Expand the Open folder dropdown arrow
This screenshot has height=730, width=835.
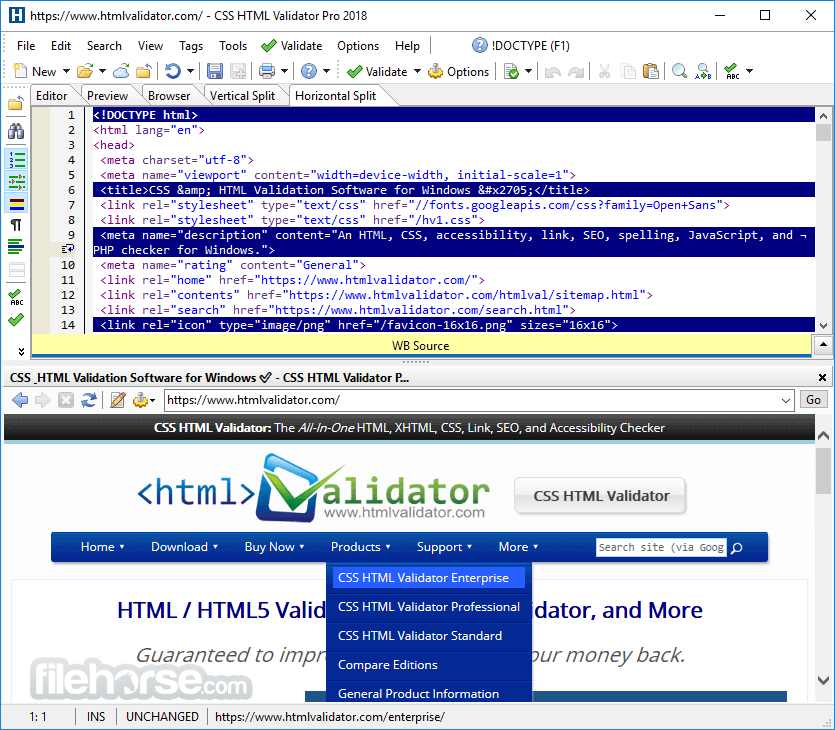click(x=102, y=71)
